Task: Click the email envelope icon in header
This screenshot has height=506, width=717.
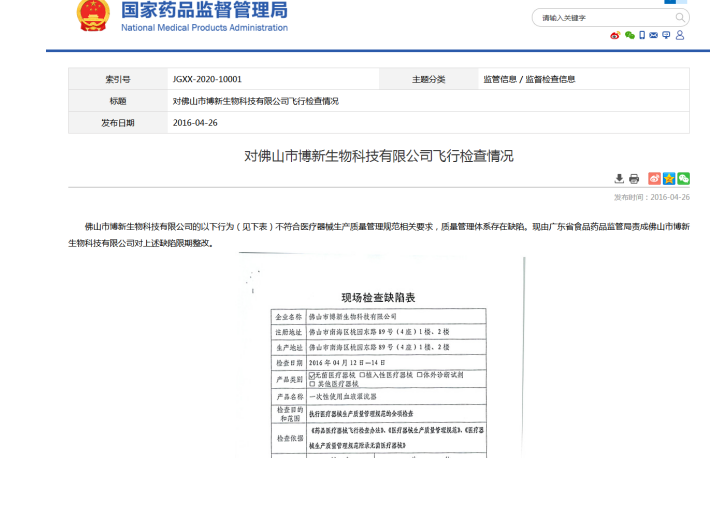Action: point(654,35)
